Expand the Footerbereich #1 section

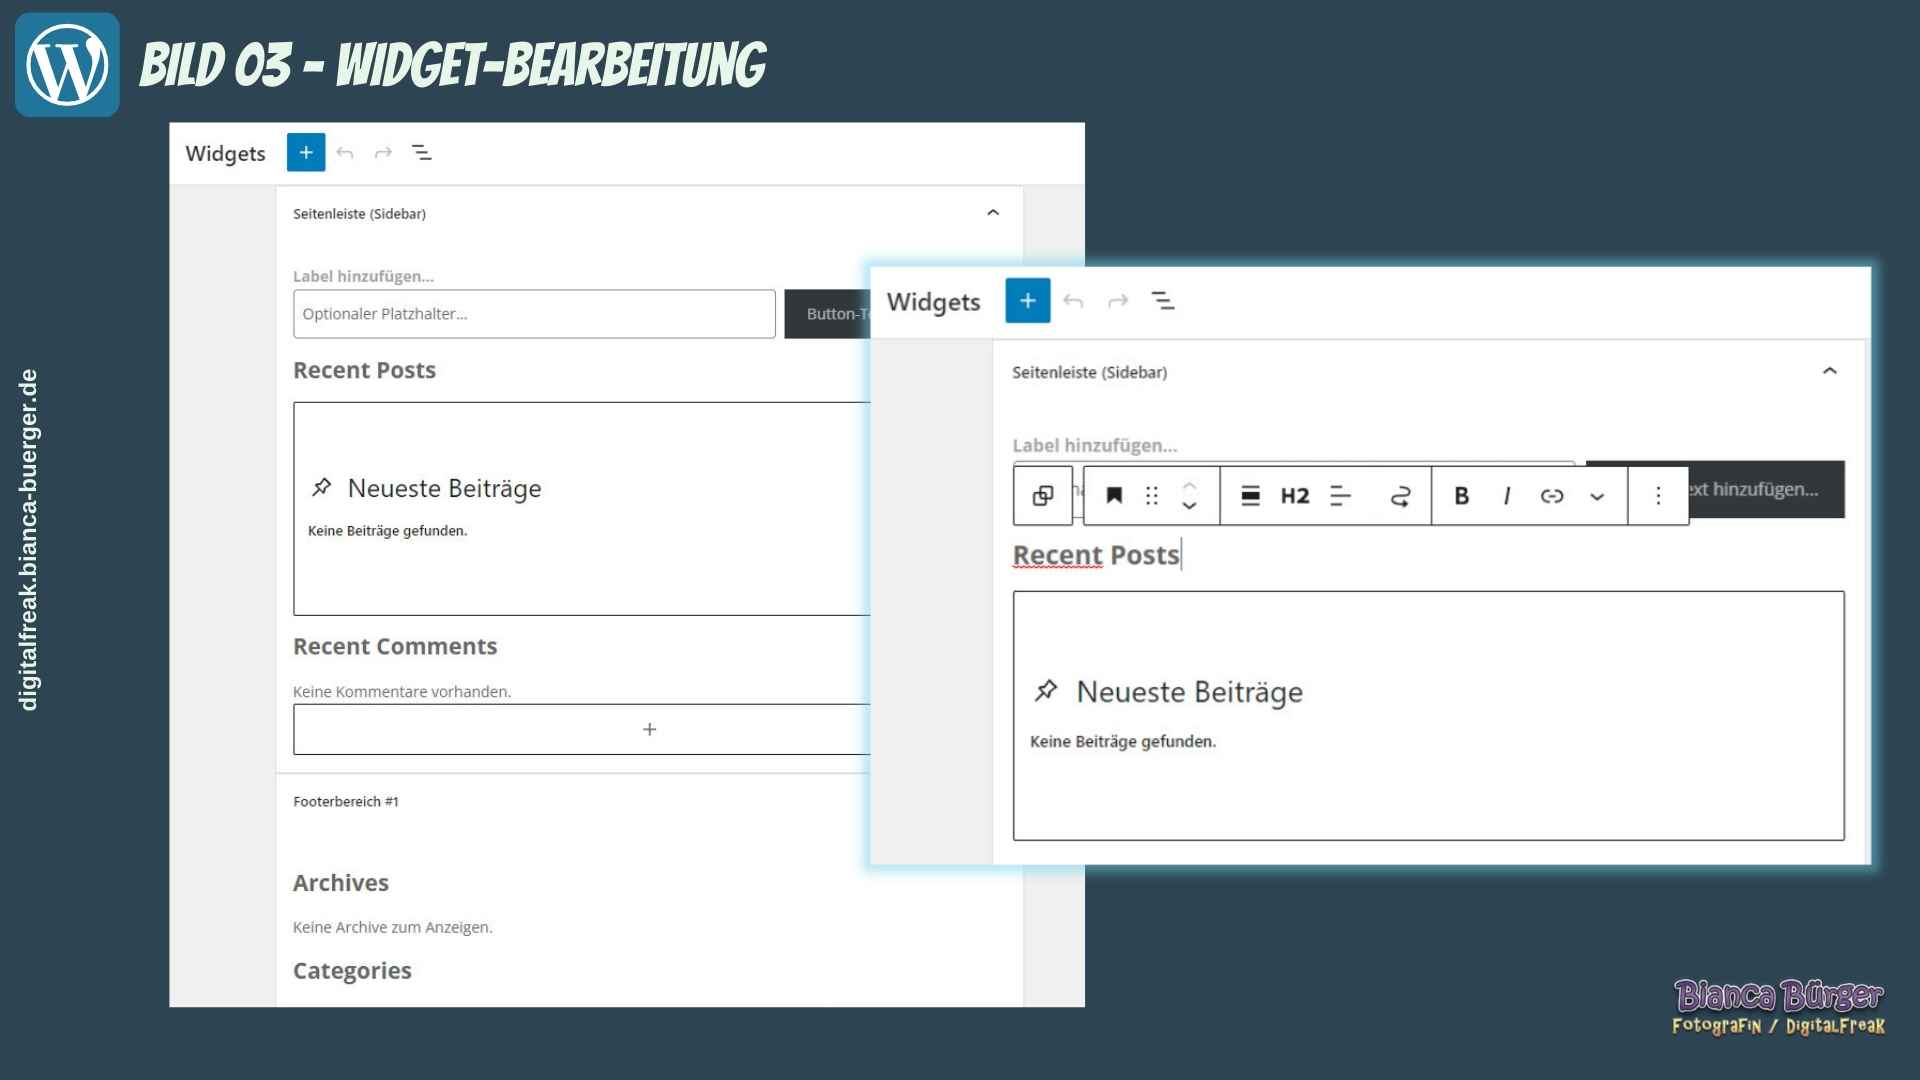pyautogui.click(x=345, y=801)
